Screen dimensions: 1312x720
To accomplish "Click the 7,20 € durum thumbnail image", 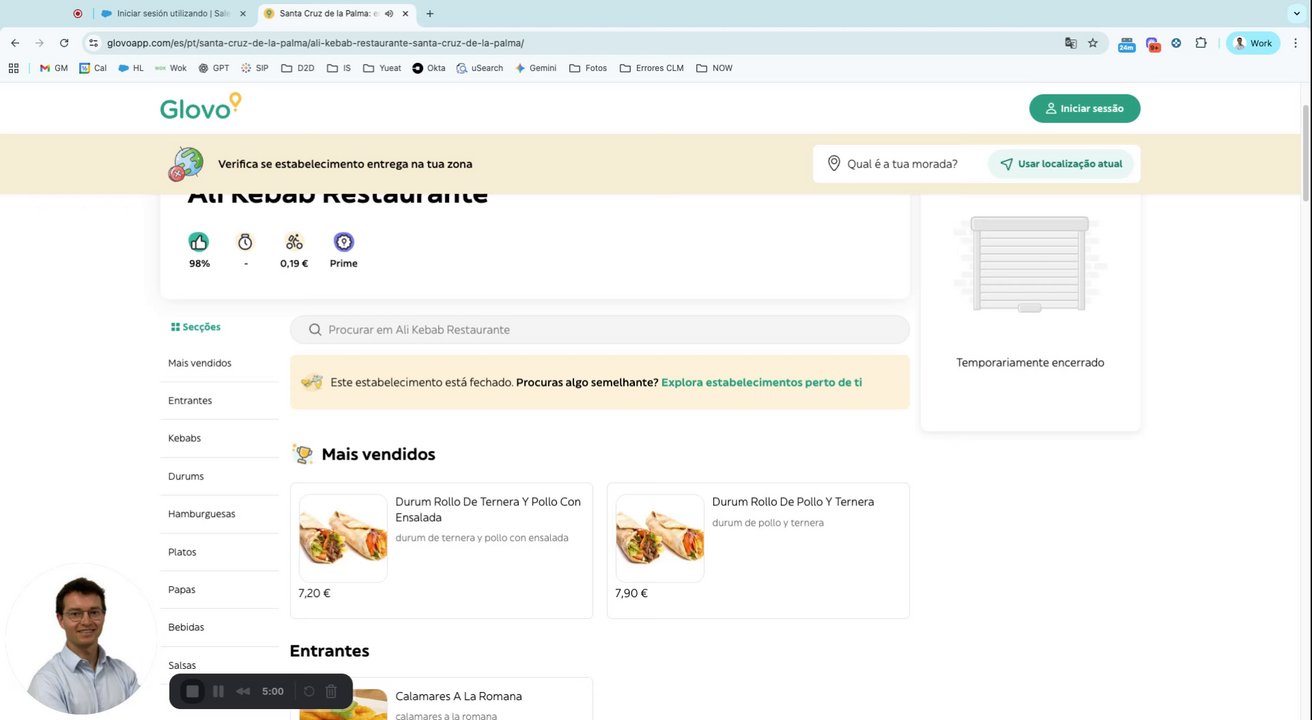I will (343, 538).
